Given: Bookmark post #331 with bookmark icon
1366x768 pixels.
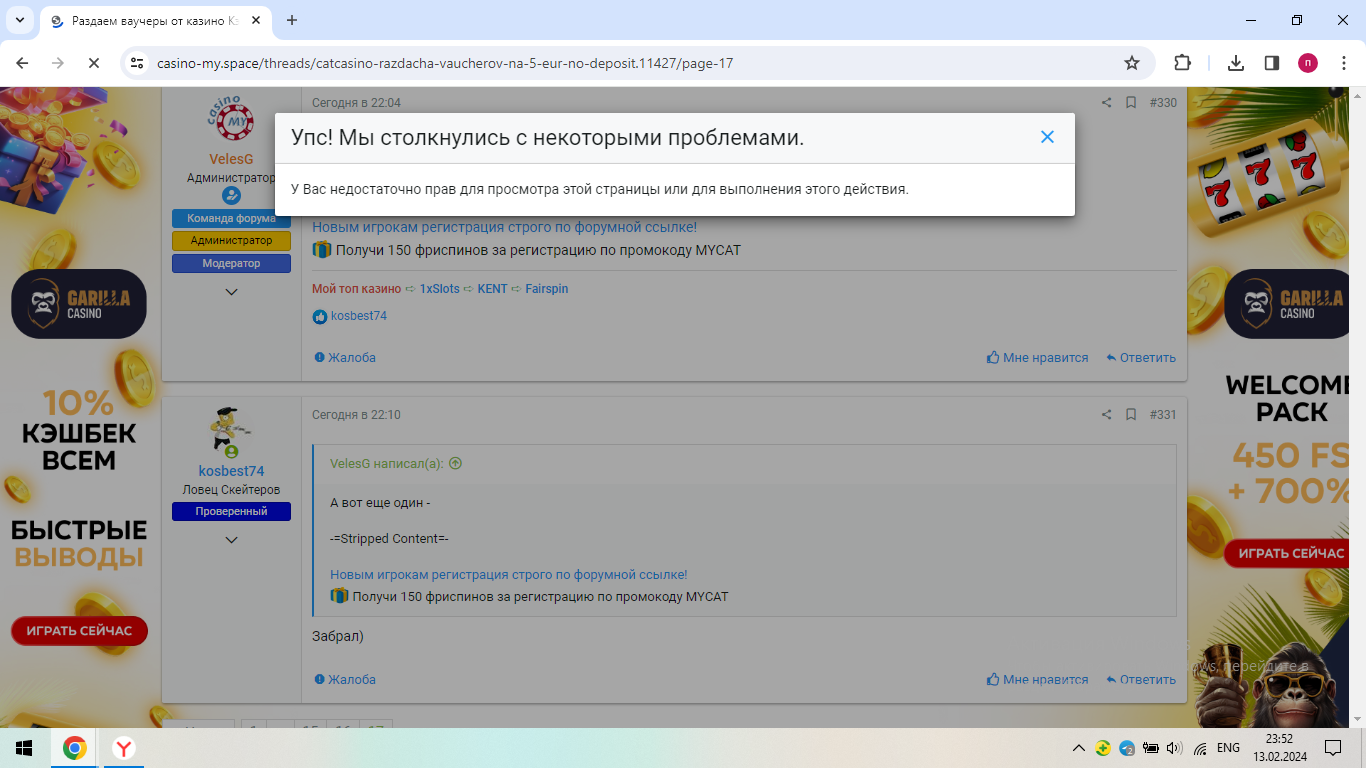Looking at the screenshot, I should (1131, 415).
